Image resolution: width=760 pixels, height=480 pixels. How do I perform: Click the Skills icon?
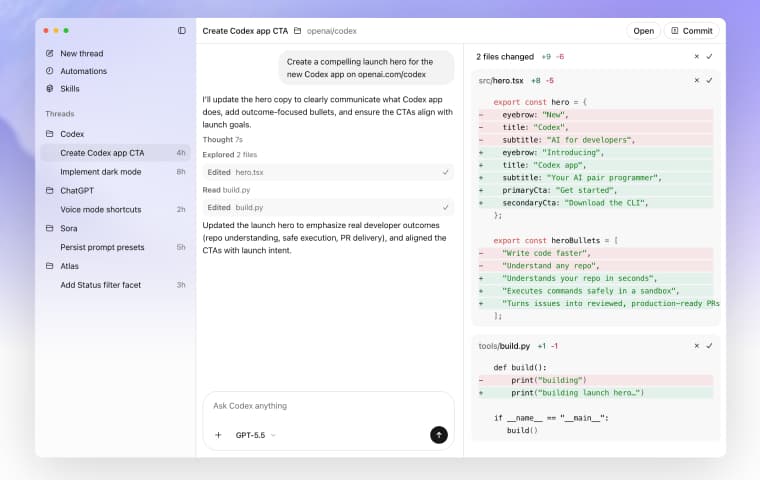(x=49, y=89)
